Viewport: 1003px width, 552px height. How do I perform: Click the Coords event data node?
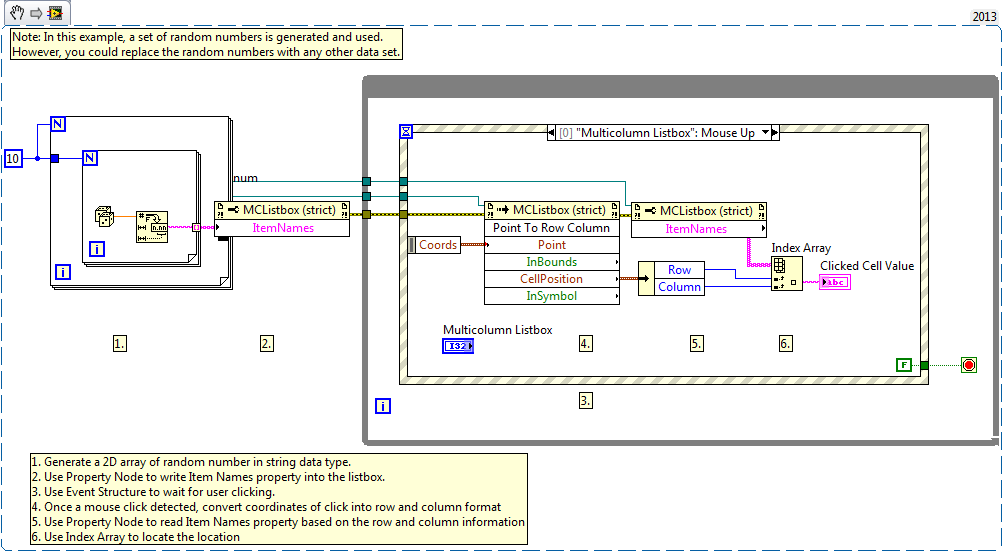coord(434,245)
